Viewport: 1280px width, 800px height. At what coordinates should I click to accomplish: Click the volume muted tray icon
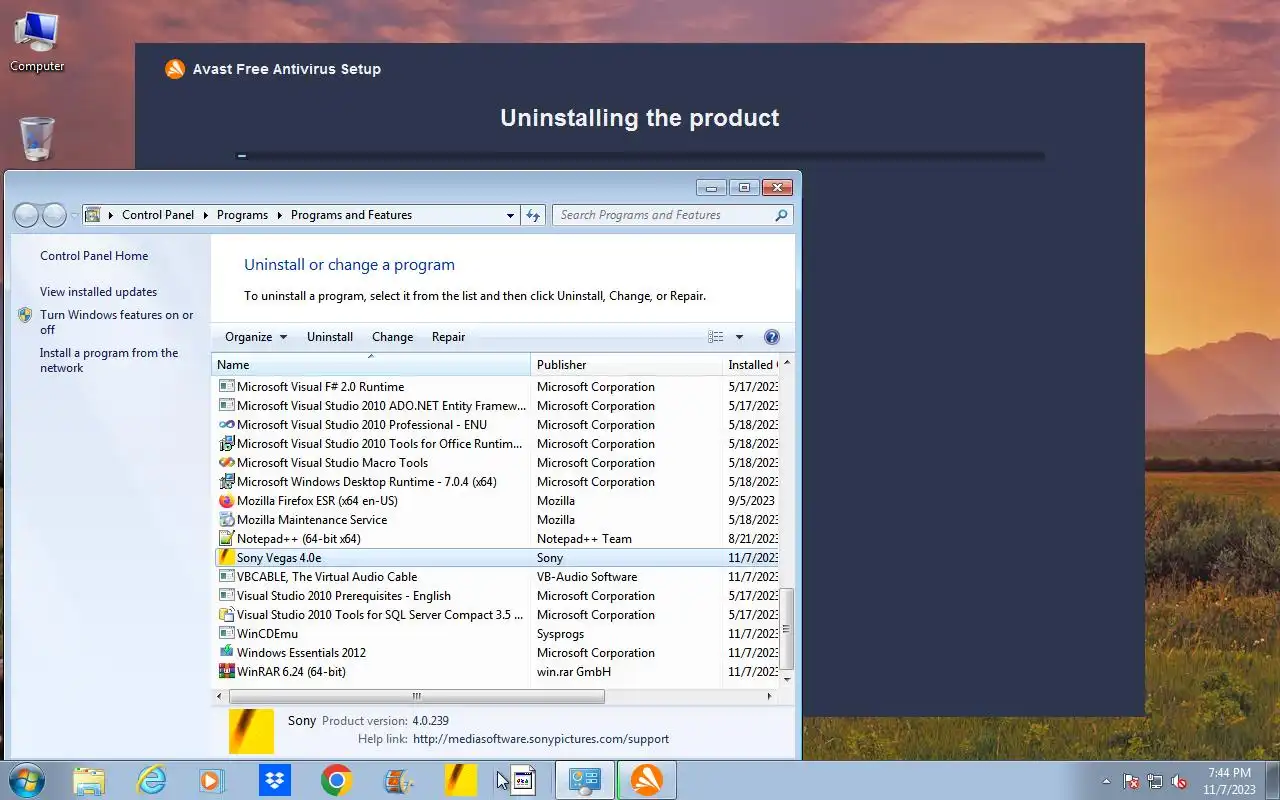pos(1179,781)
